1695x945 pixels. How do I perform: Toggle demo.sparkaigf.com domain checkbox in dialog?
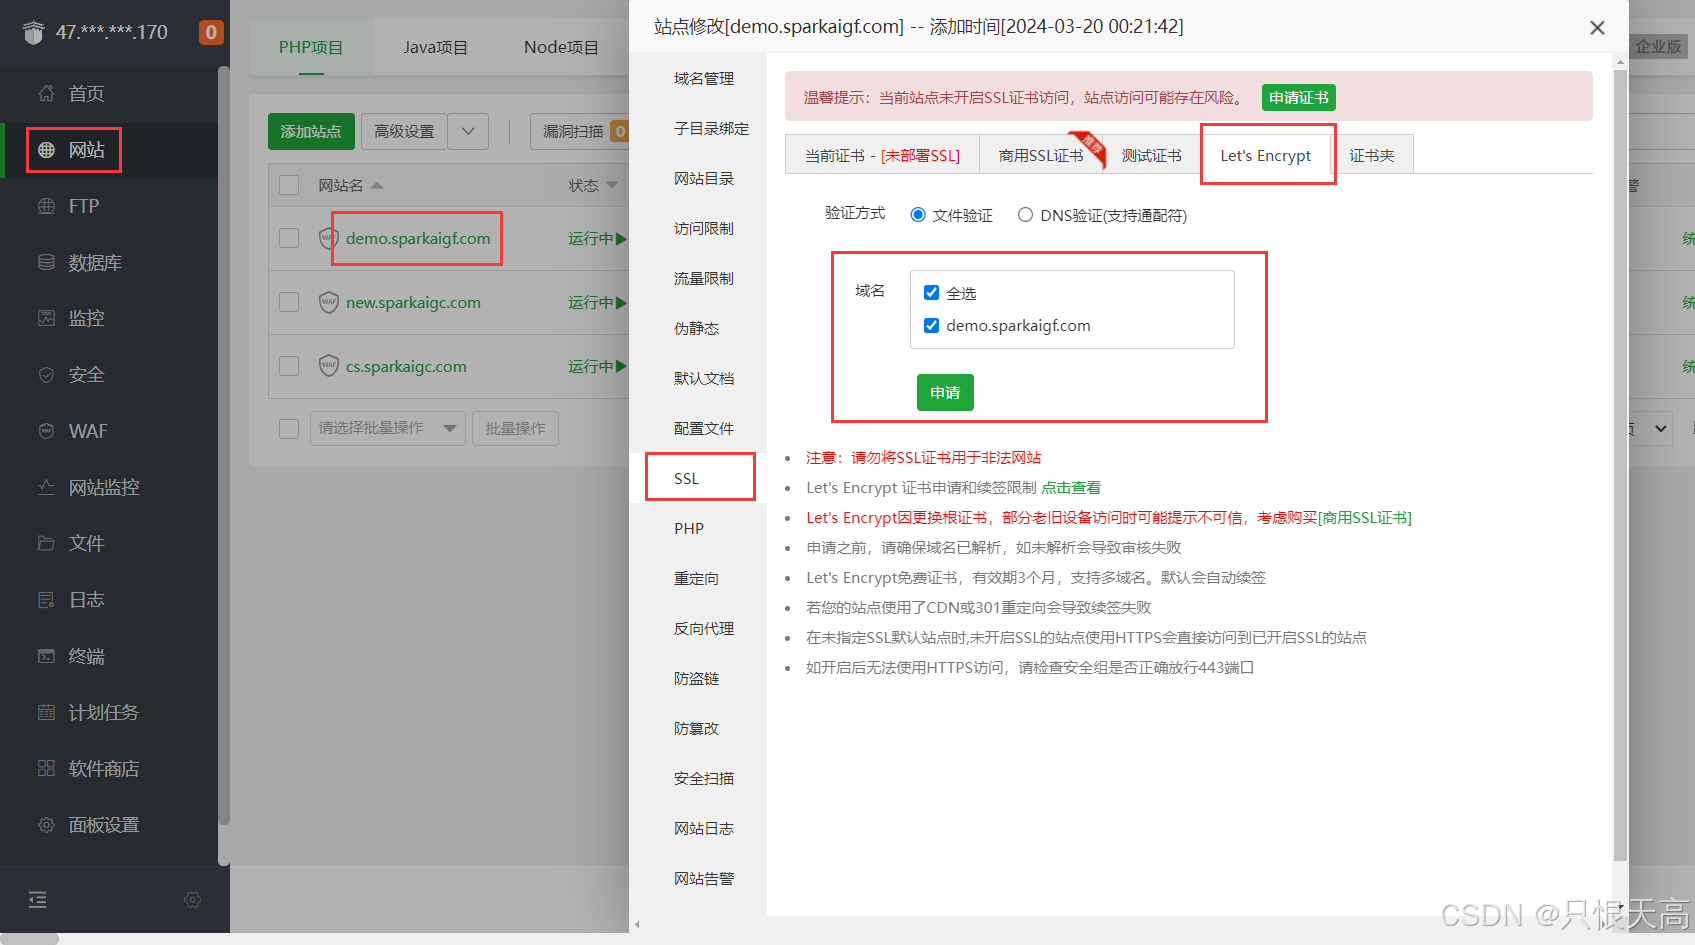pyautogui.click(x=931, y=325)
